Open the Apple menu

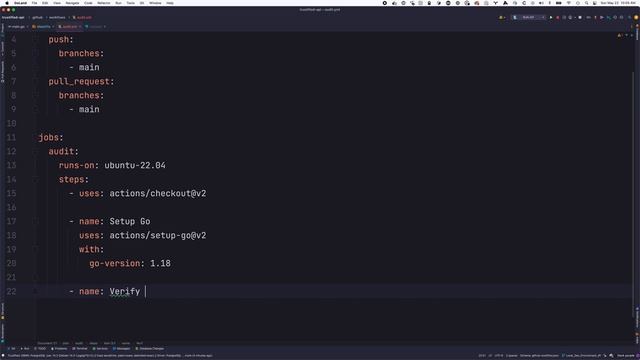point(7,3)
